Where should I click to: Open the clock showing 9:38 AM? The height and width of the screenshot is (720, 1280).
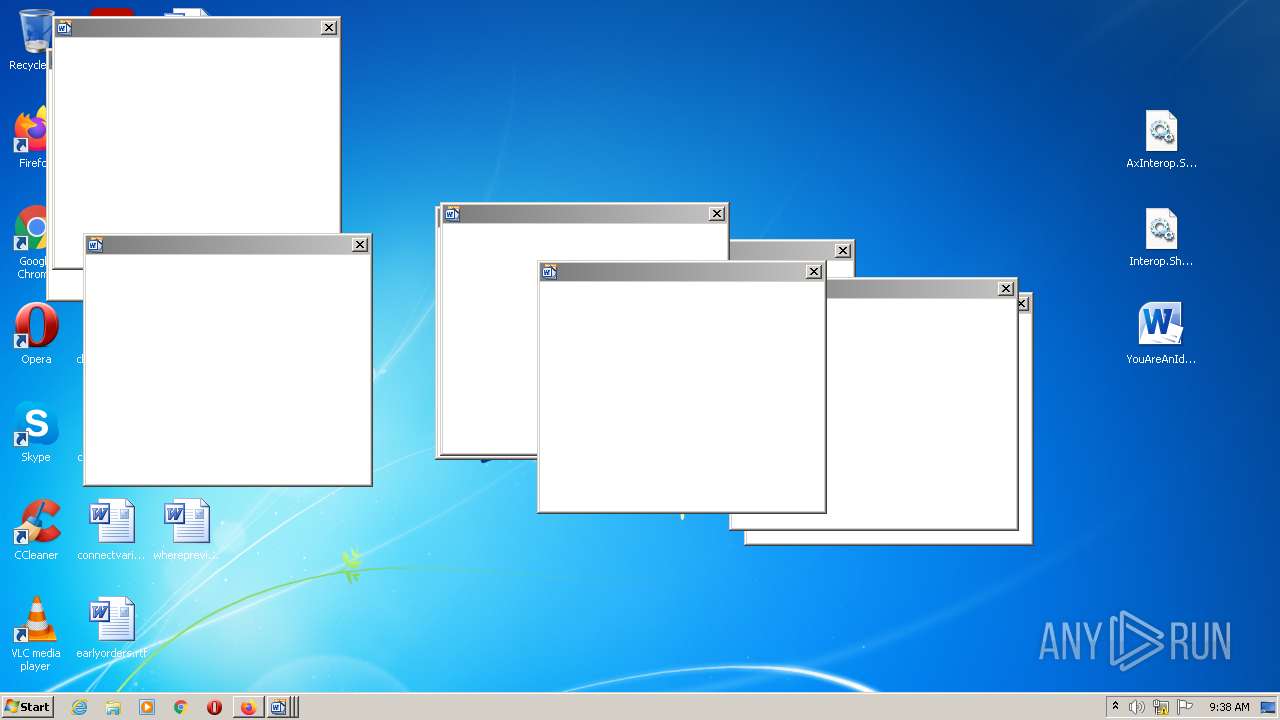tap(1229, 707)
